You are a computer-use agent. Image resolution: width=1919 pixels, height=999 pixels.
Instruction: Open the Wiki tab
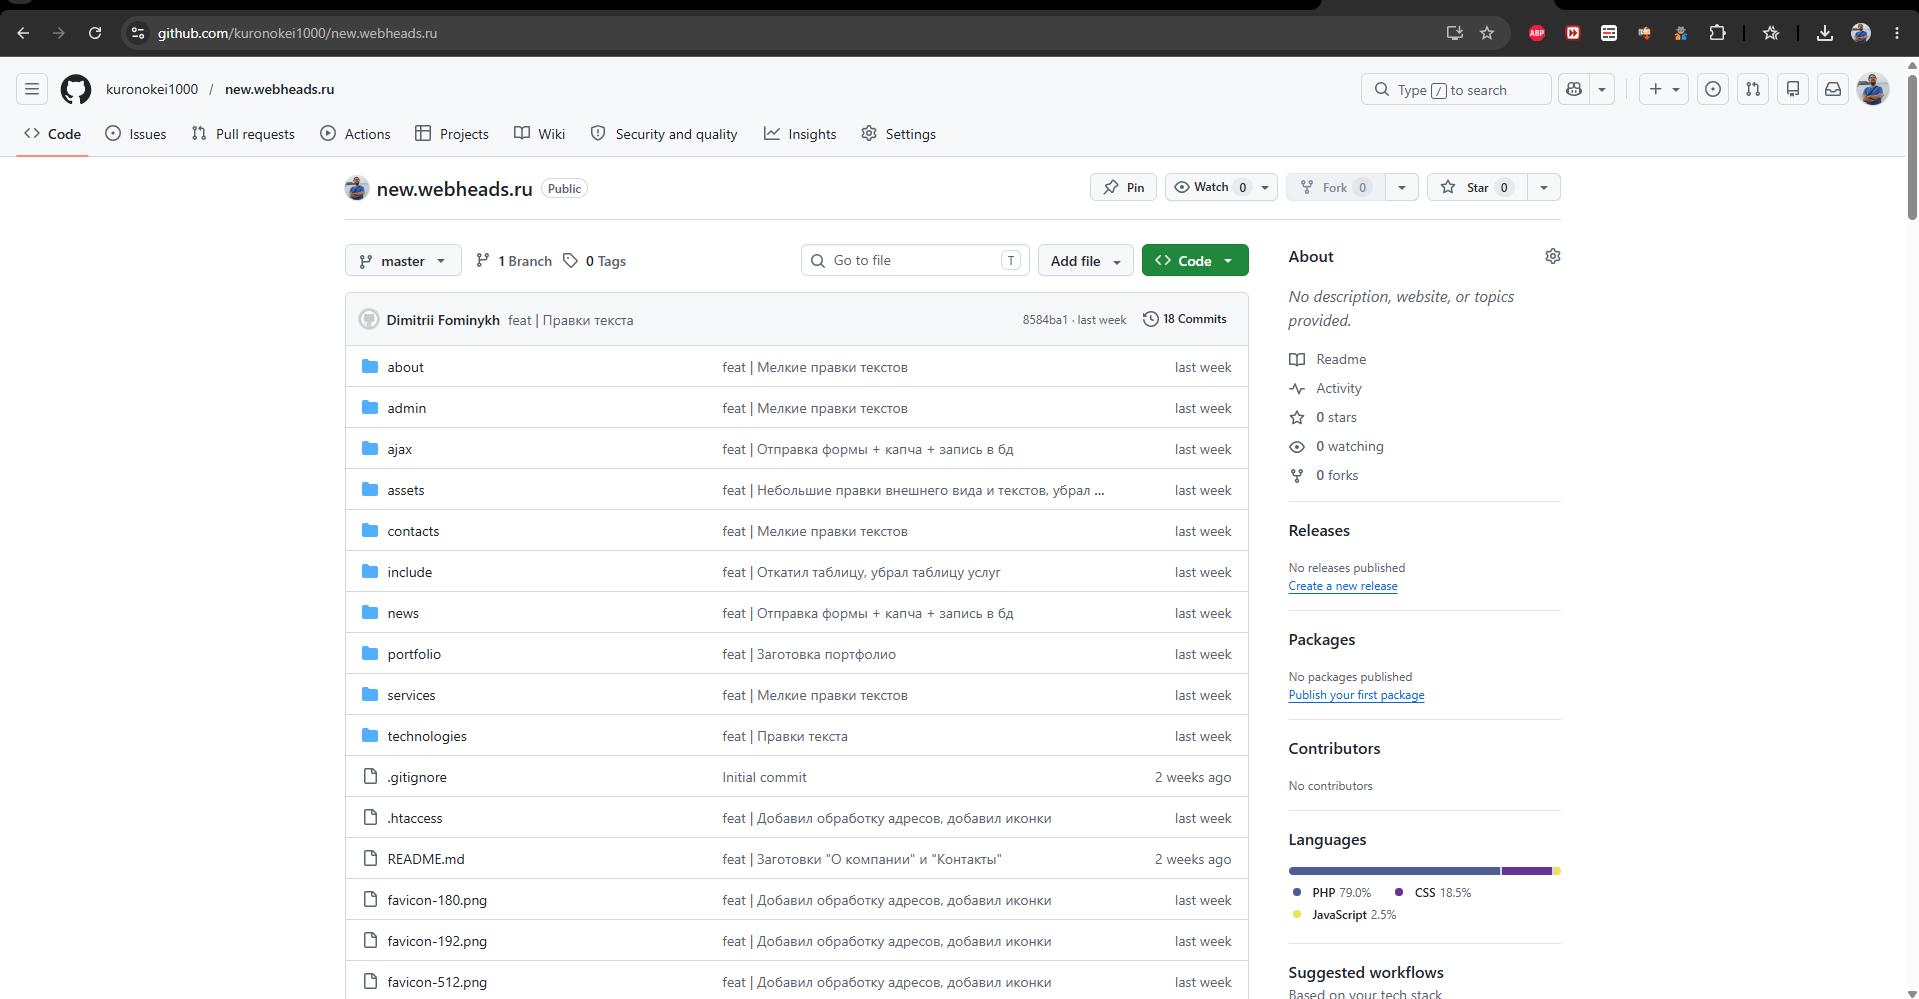pos(540,134)
